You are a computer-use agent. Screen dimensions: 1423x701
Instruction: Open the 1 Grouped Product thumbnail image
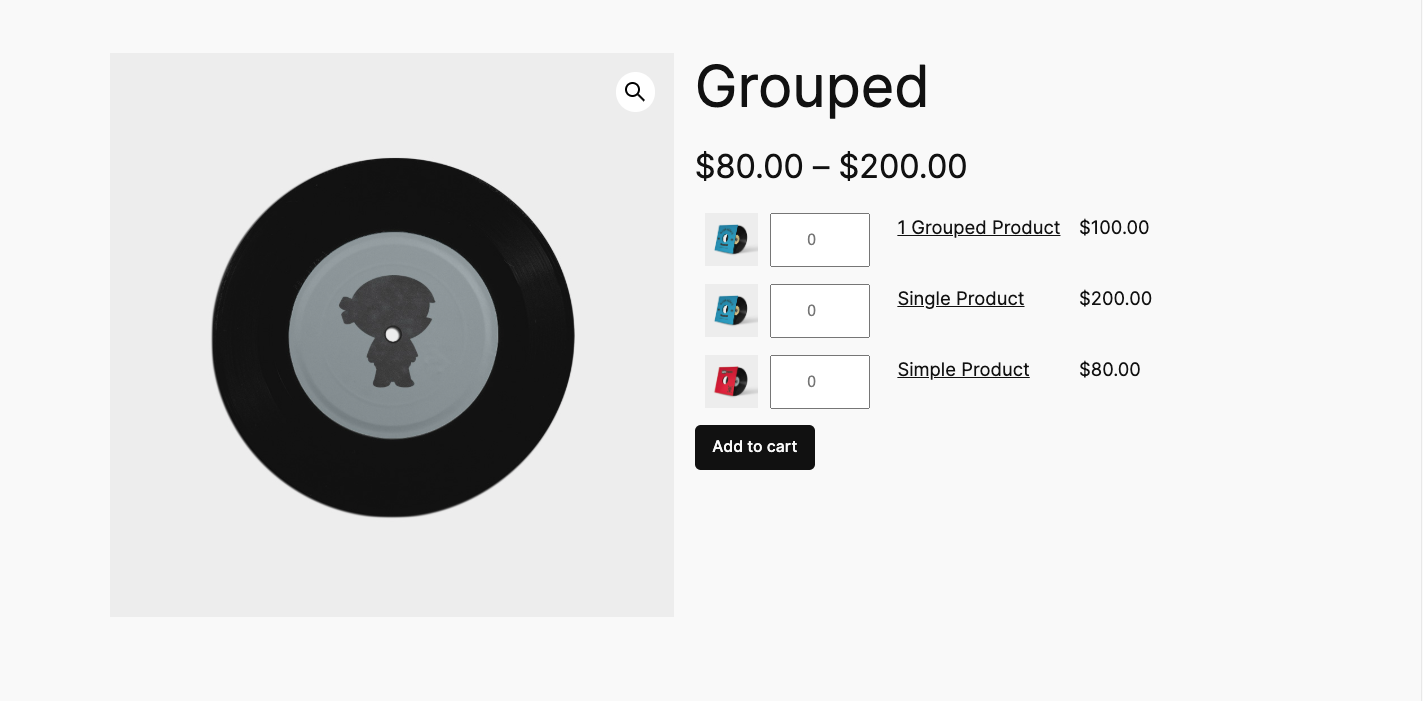click(x=731, y=240)
